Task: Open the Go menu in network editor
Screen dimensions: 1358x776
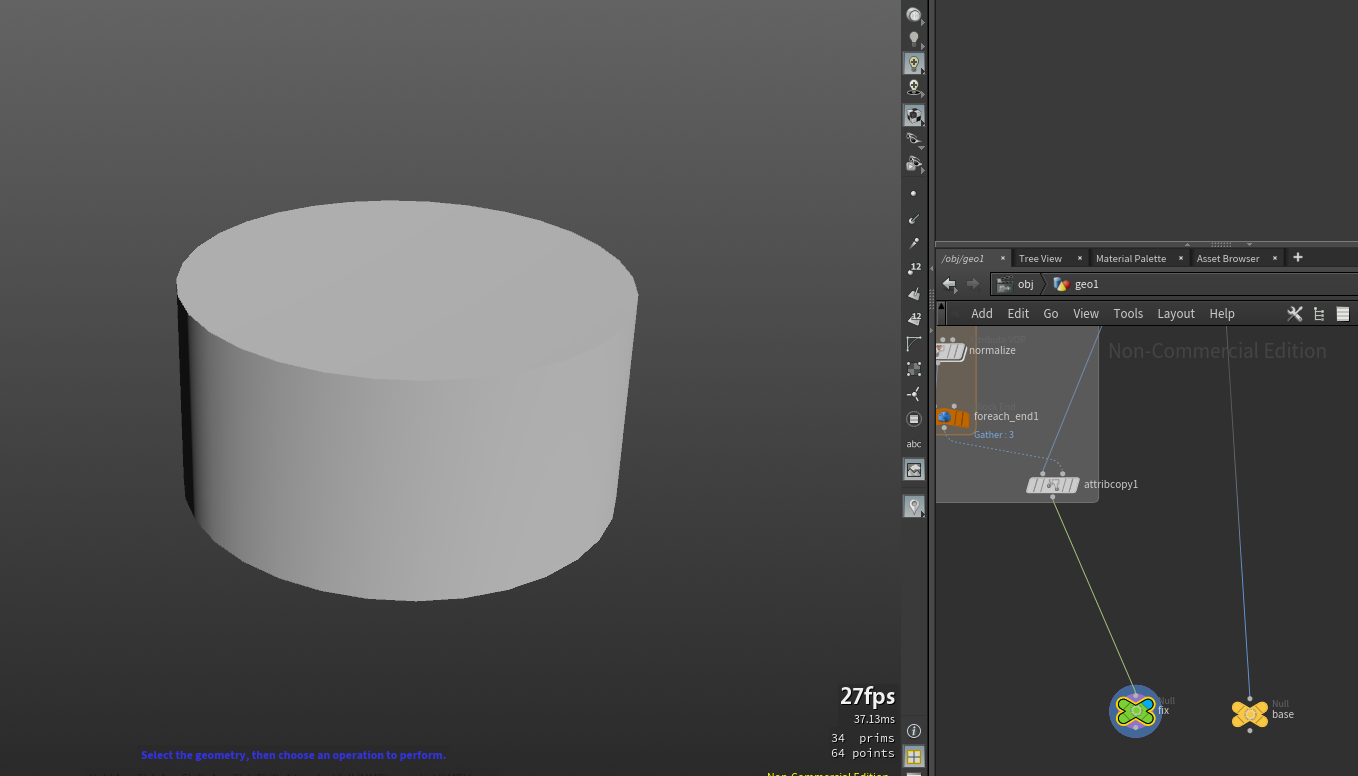Action: coord(1051,313)
